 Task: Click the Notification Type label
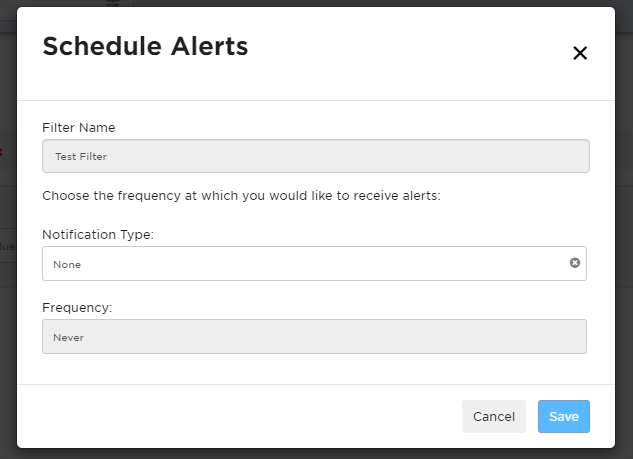click(x=98, y=235)
